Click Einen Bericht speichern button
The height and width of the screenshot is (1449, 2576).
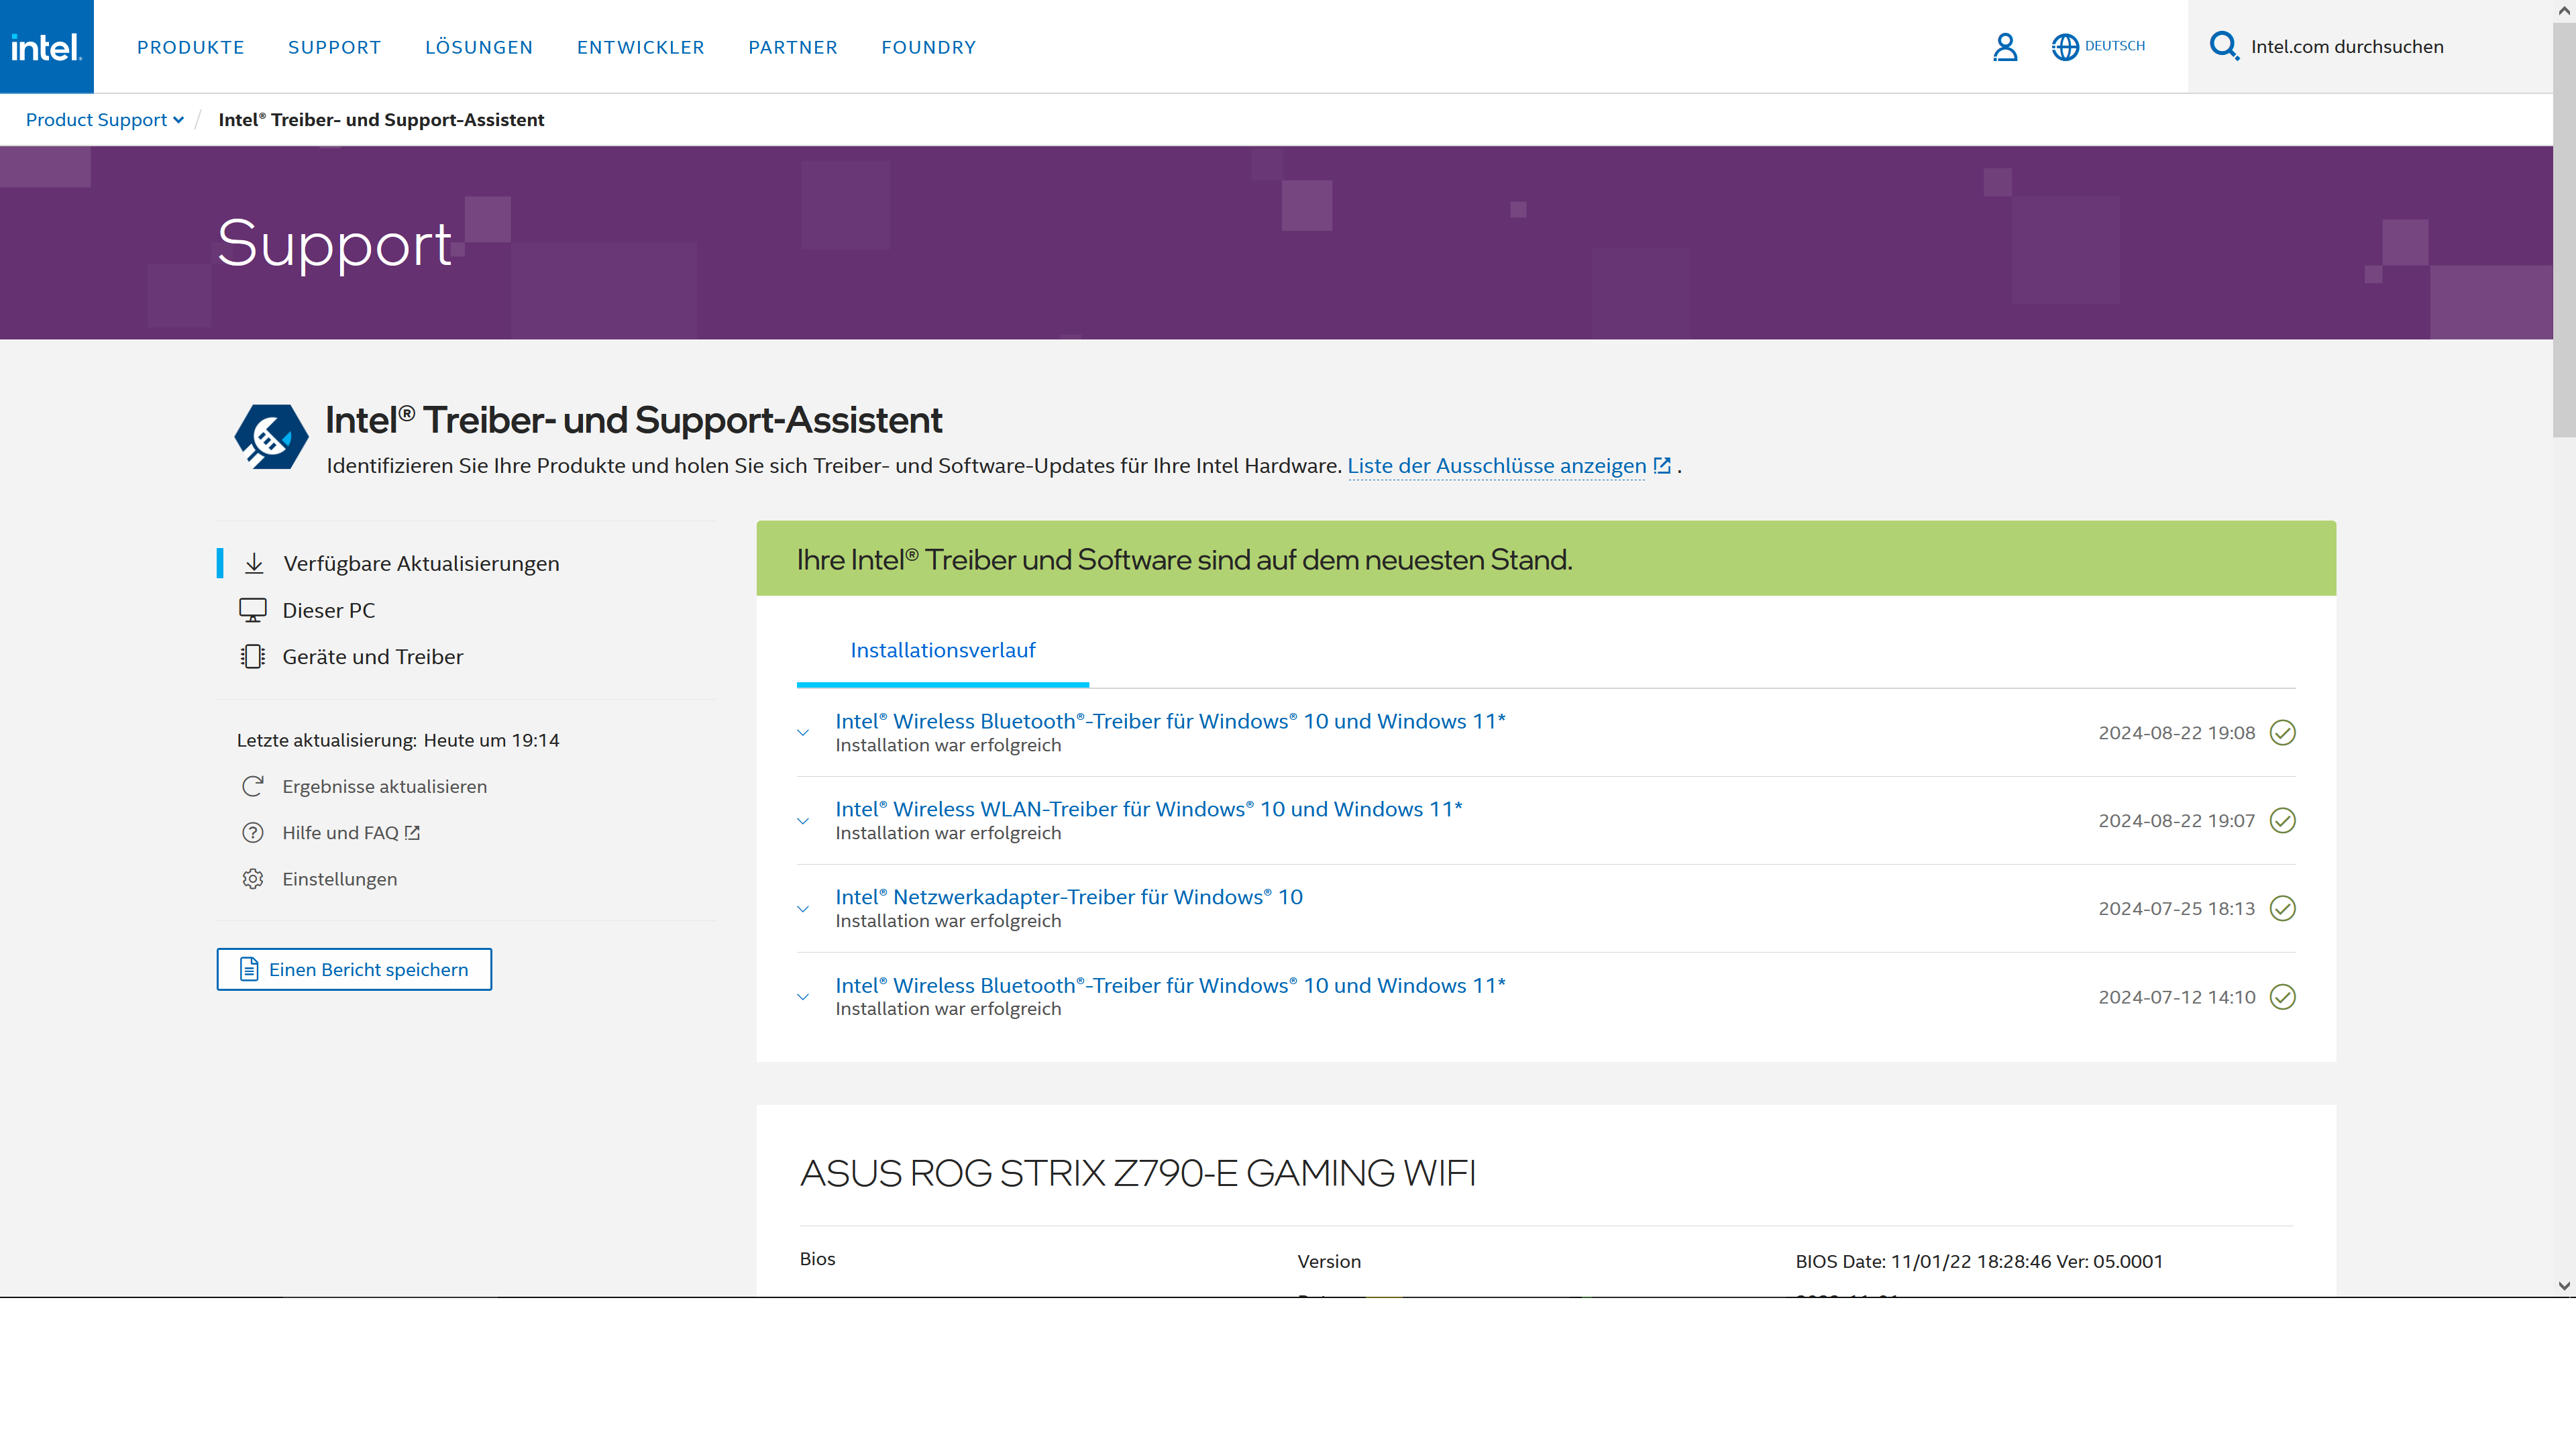(x=354, y=969)
